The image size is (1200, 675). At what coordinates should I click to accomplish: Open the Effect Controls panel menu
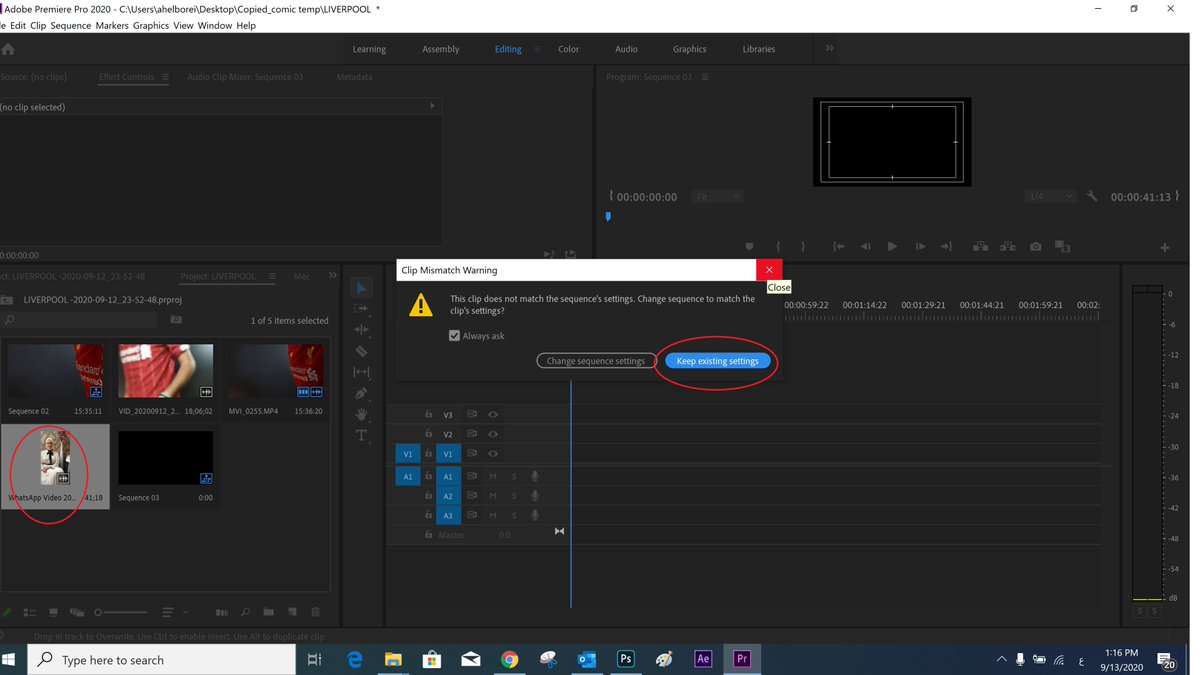pyautogui.click(x=165, y=77)
